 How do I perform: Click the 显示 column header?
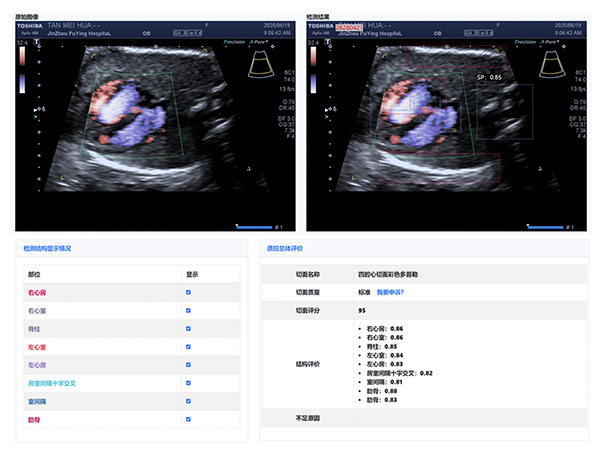(x=192, y=274)
